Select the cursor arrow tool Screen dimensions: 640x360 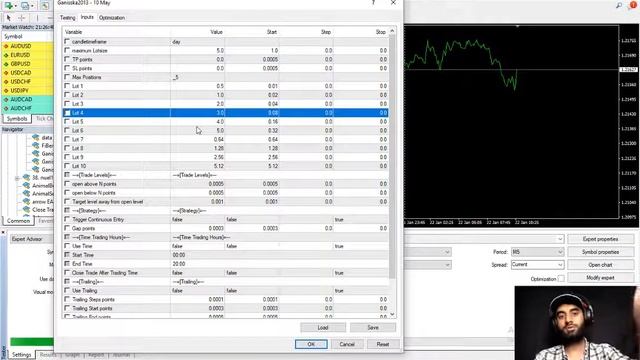(x=8, y=18)
